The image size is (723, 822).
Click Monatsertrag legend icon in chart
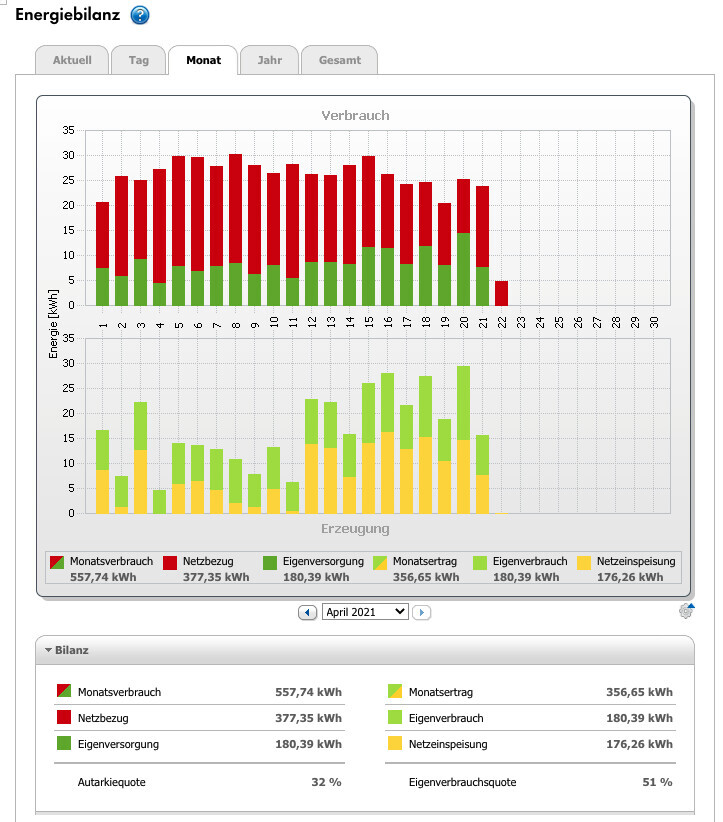tap(381, 562)
